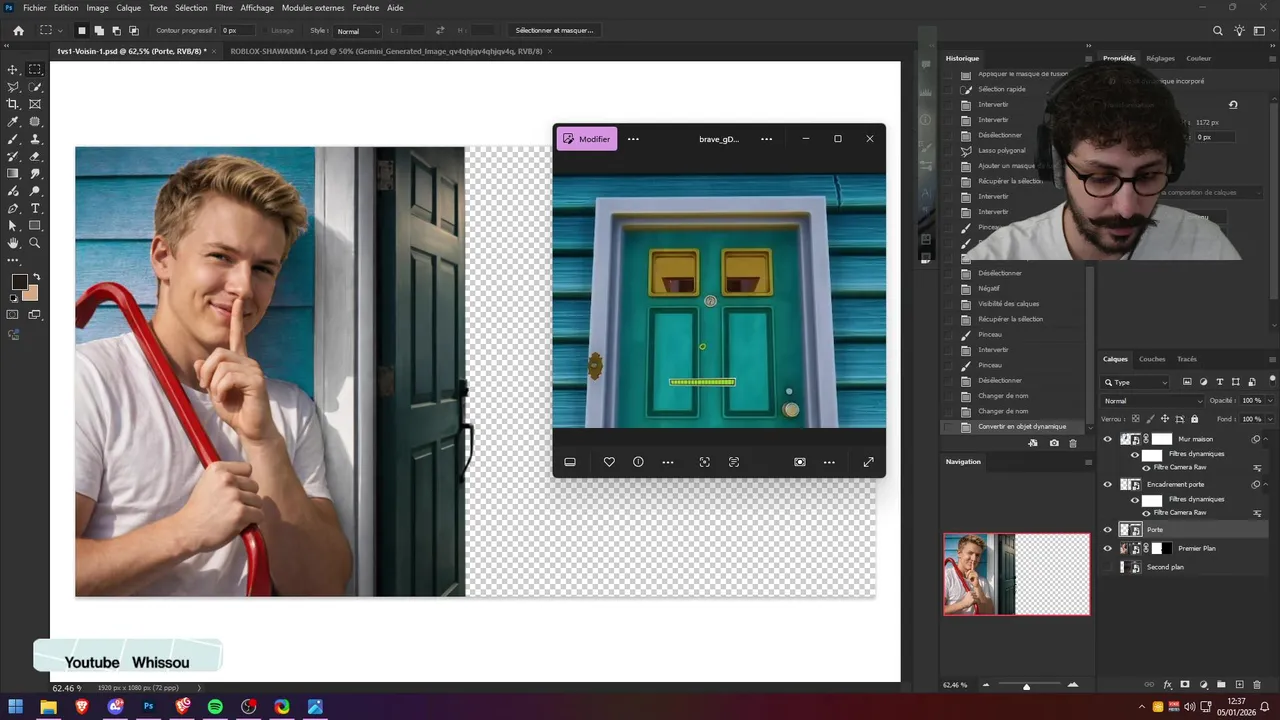This screenshot has width=1280, height=720.
Task: Hide the Porte layer
Action: pyautogui.click(x=1107, y=530)
